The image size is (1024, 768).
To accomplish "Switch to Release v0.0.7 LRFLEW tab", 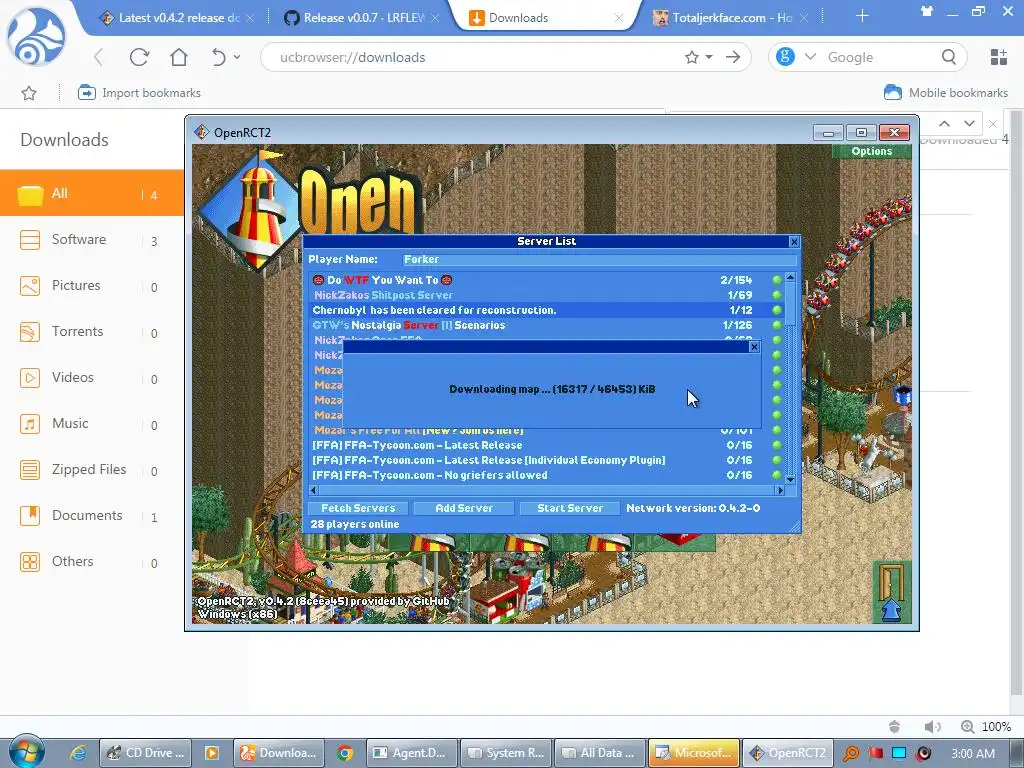I will point(362,18).
